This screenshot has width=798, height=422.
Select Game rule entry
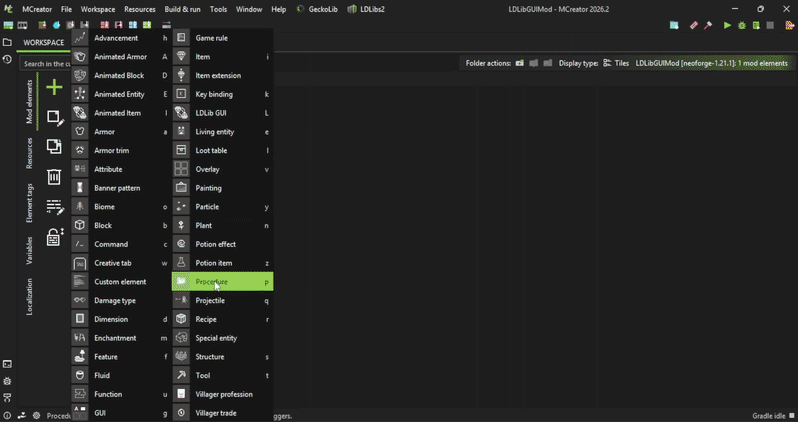coord(222,38)
